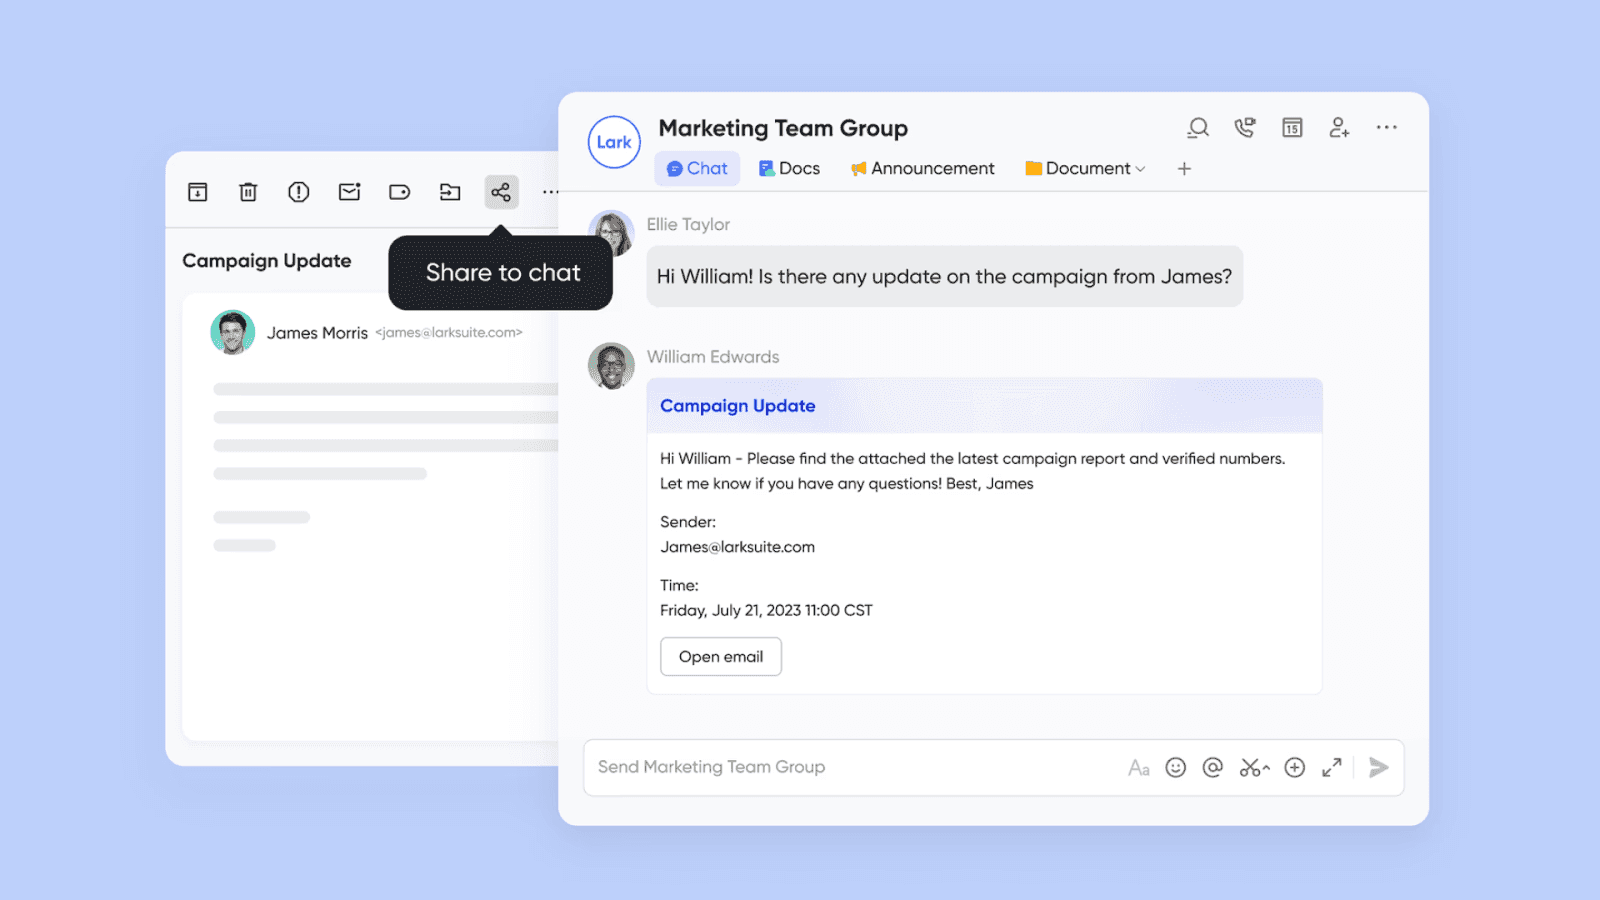Mark the email as unread
This screenshot has width=1600, height=900.
click(348, 192)
